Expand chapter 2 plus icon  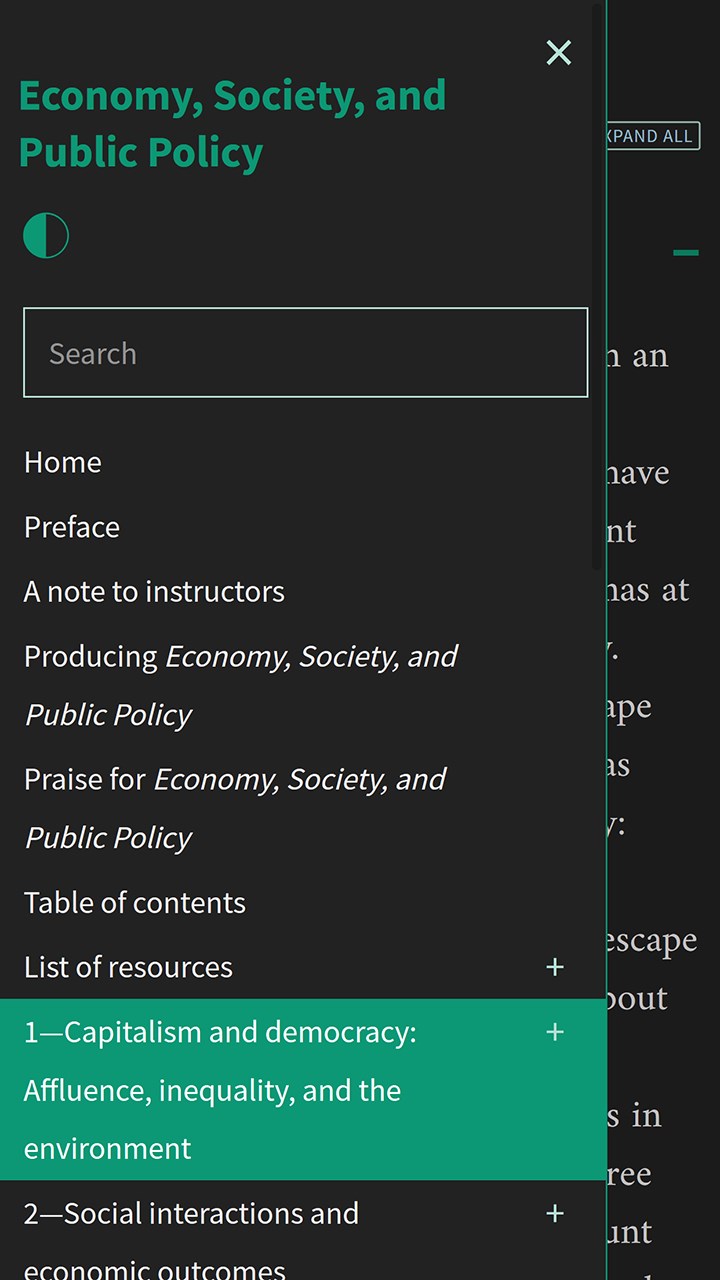click(555, 1214)
